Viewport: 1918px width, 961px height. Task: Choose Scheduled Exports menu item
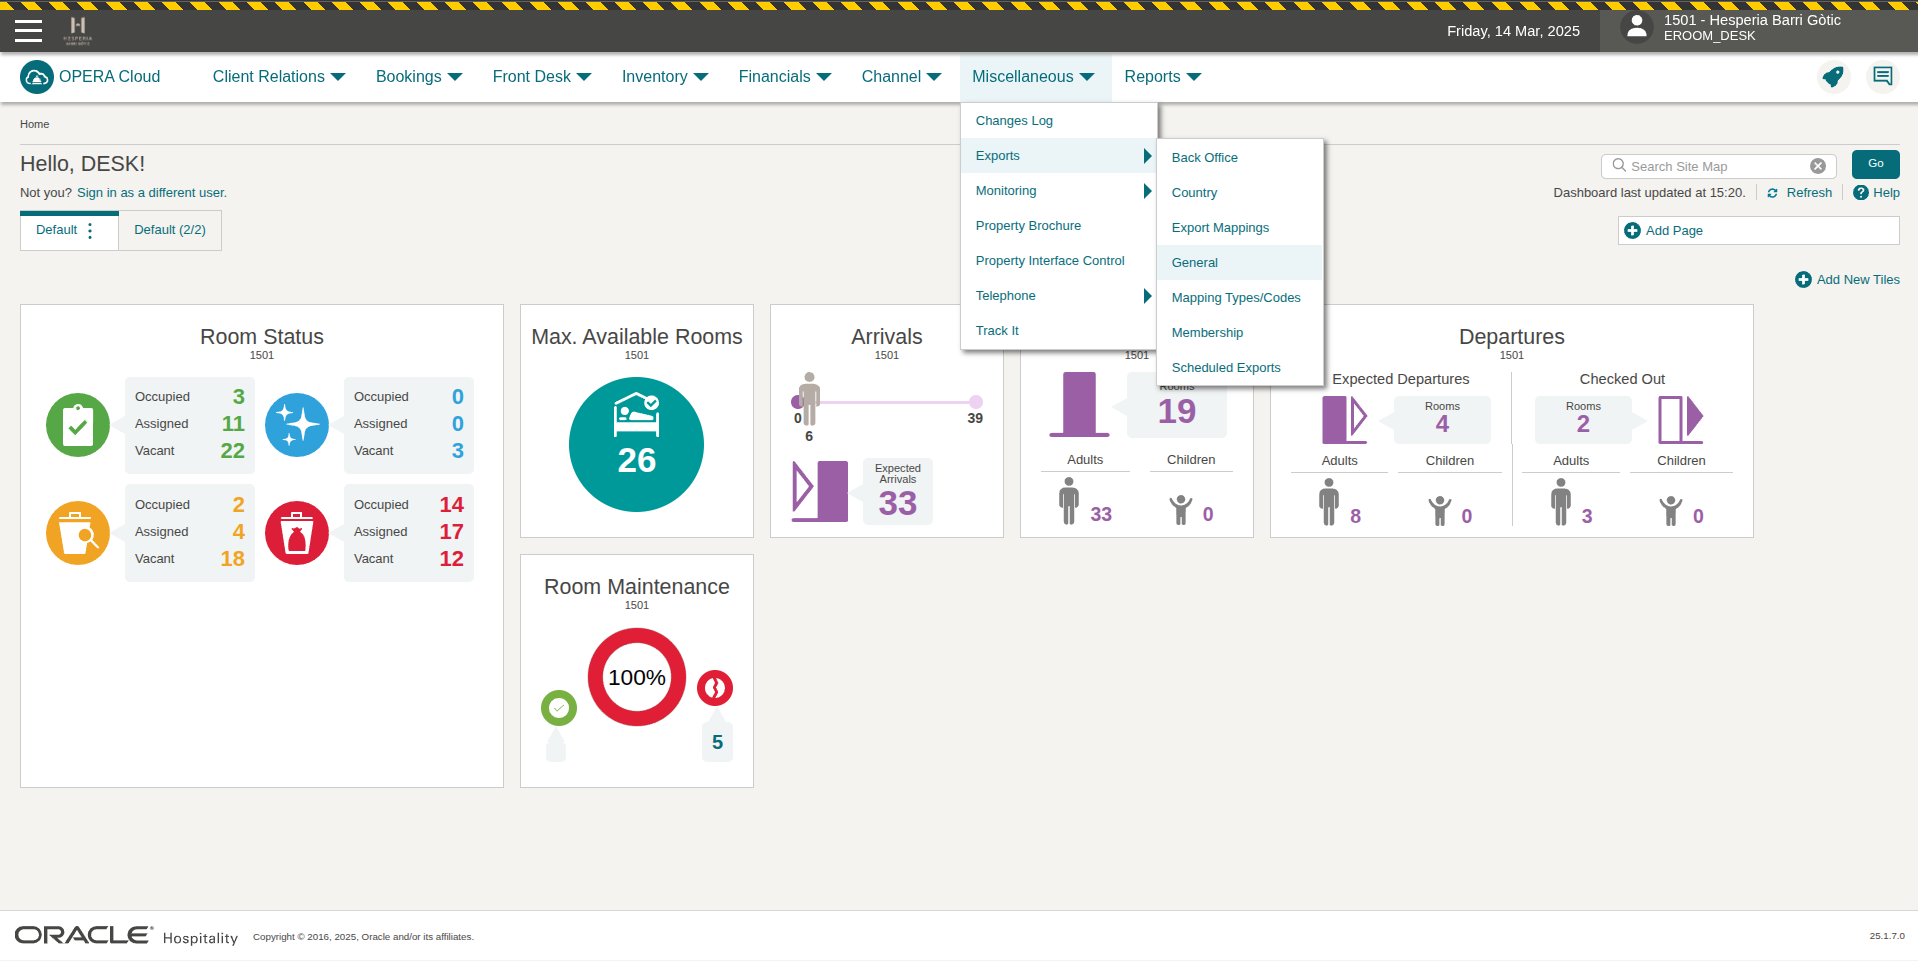[x=1226, y=368]
